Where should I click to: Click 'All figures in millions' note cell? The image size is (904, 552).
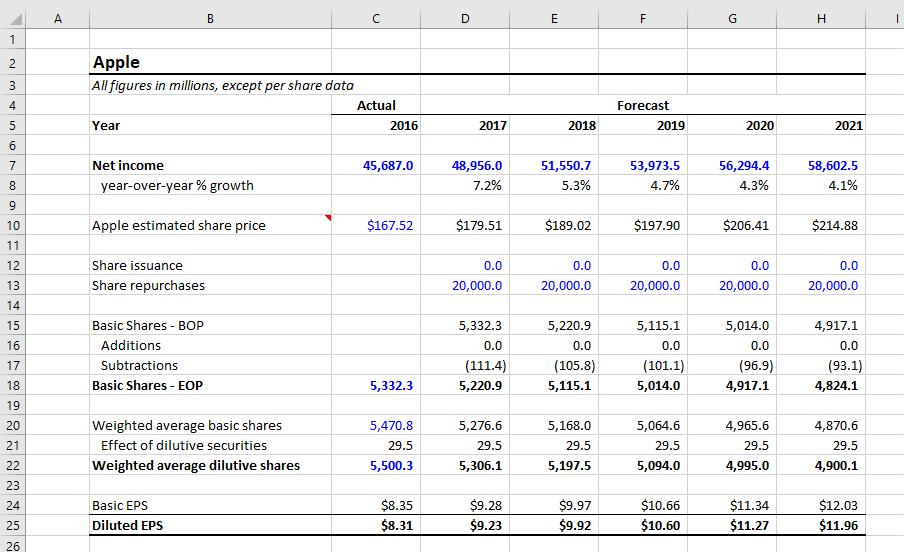[x=223, y=85]
